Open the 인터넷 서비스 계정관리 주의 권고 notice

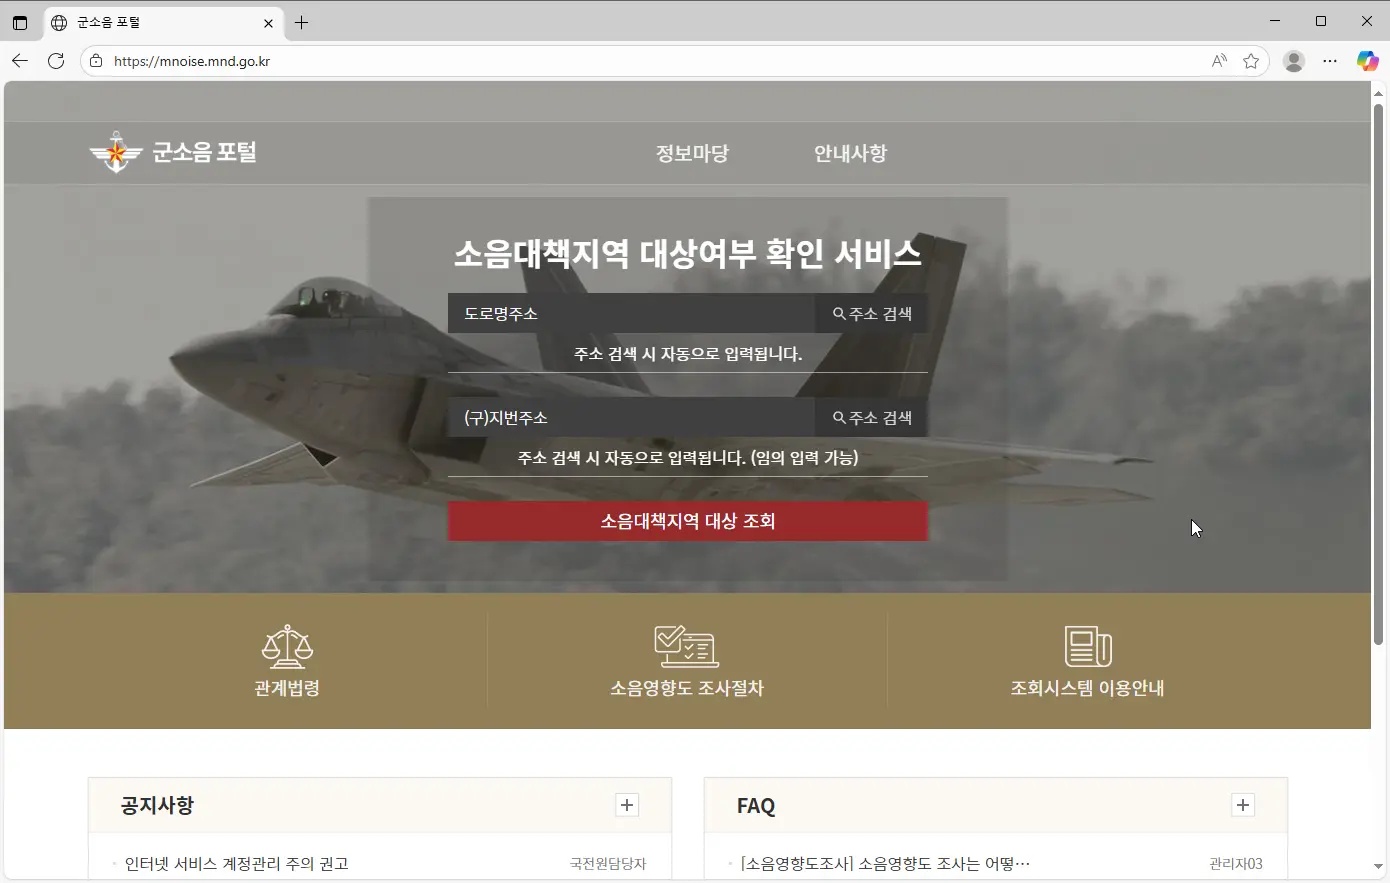[x=236, y=864]
